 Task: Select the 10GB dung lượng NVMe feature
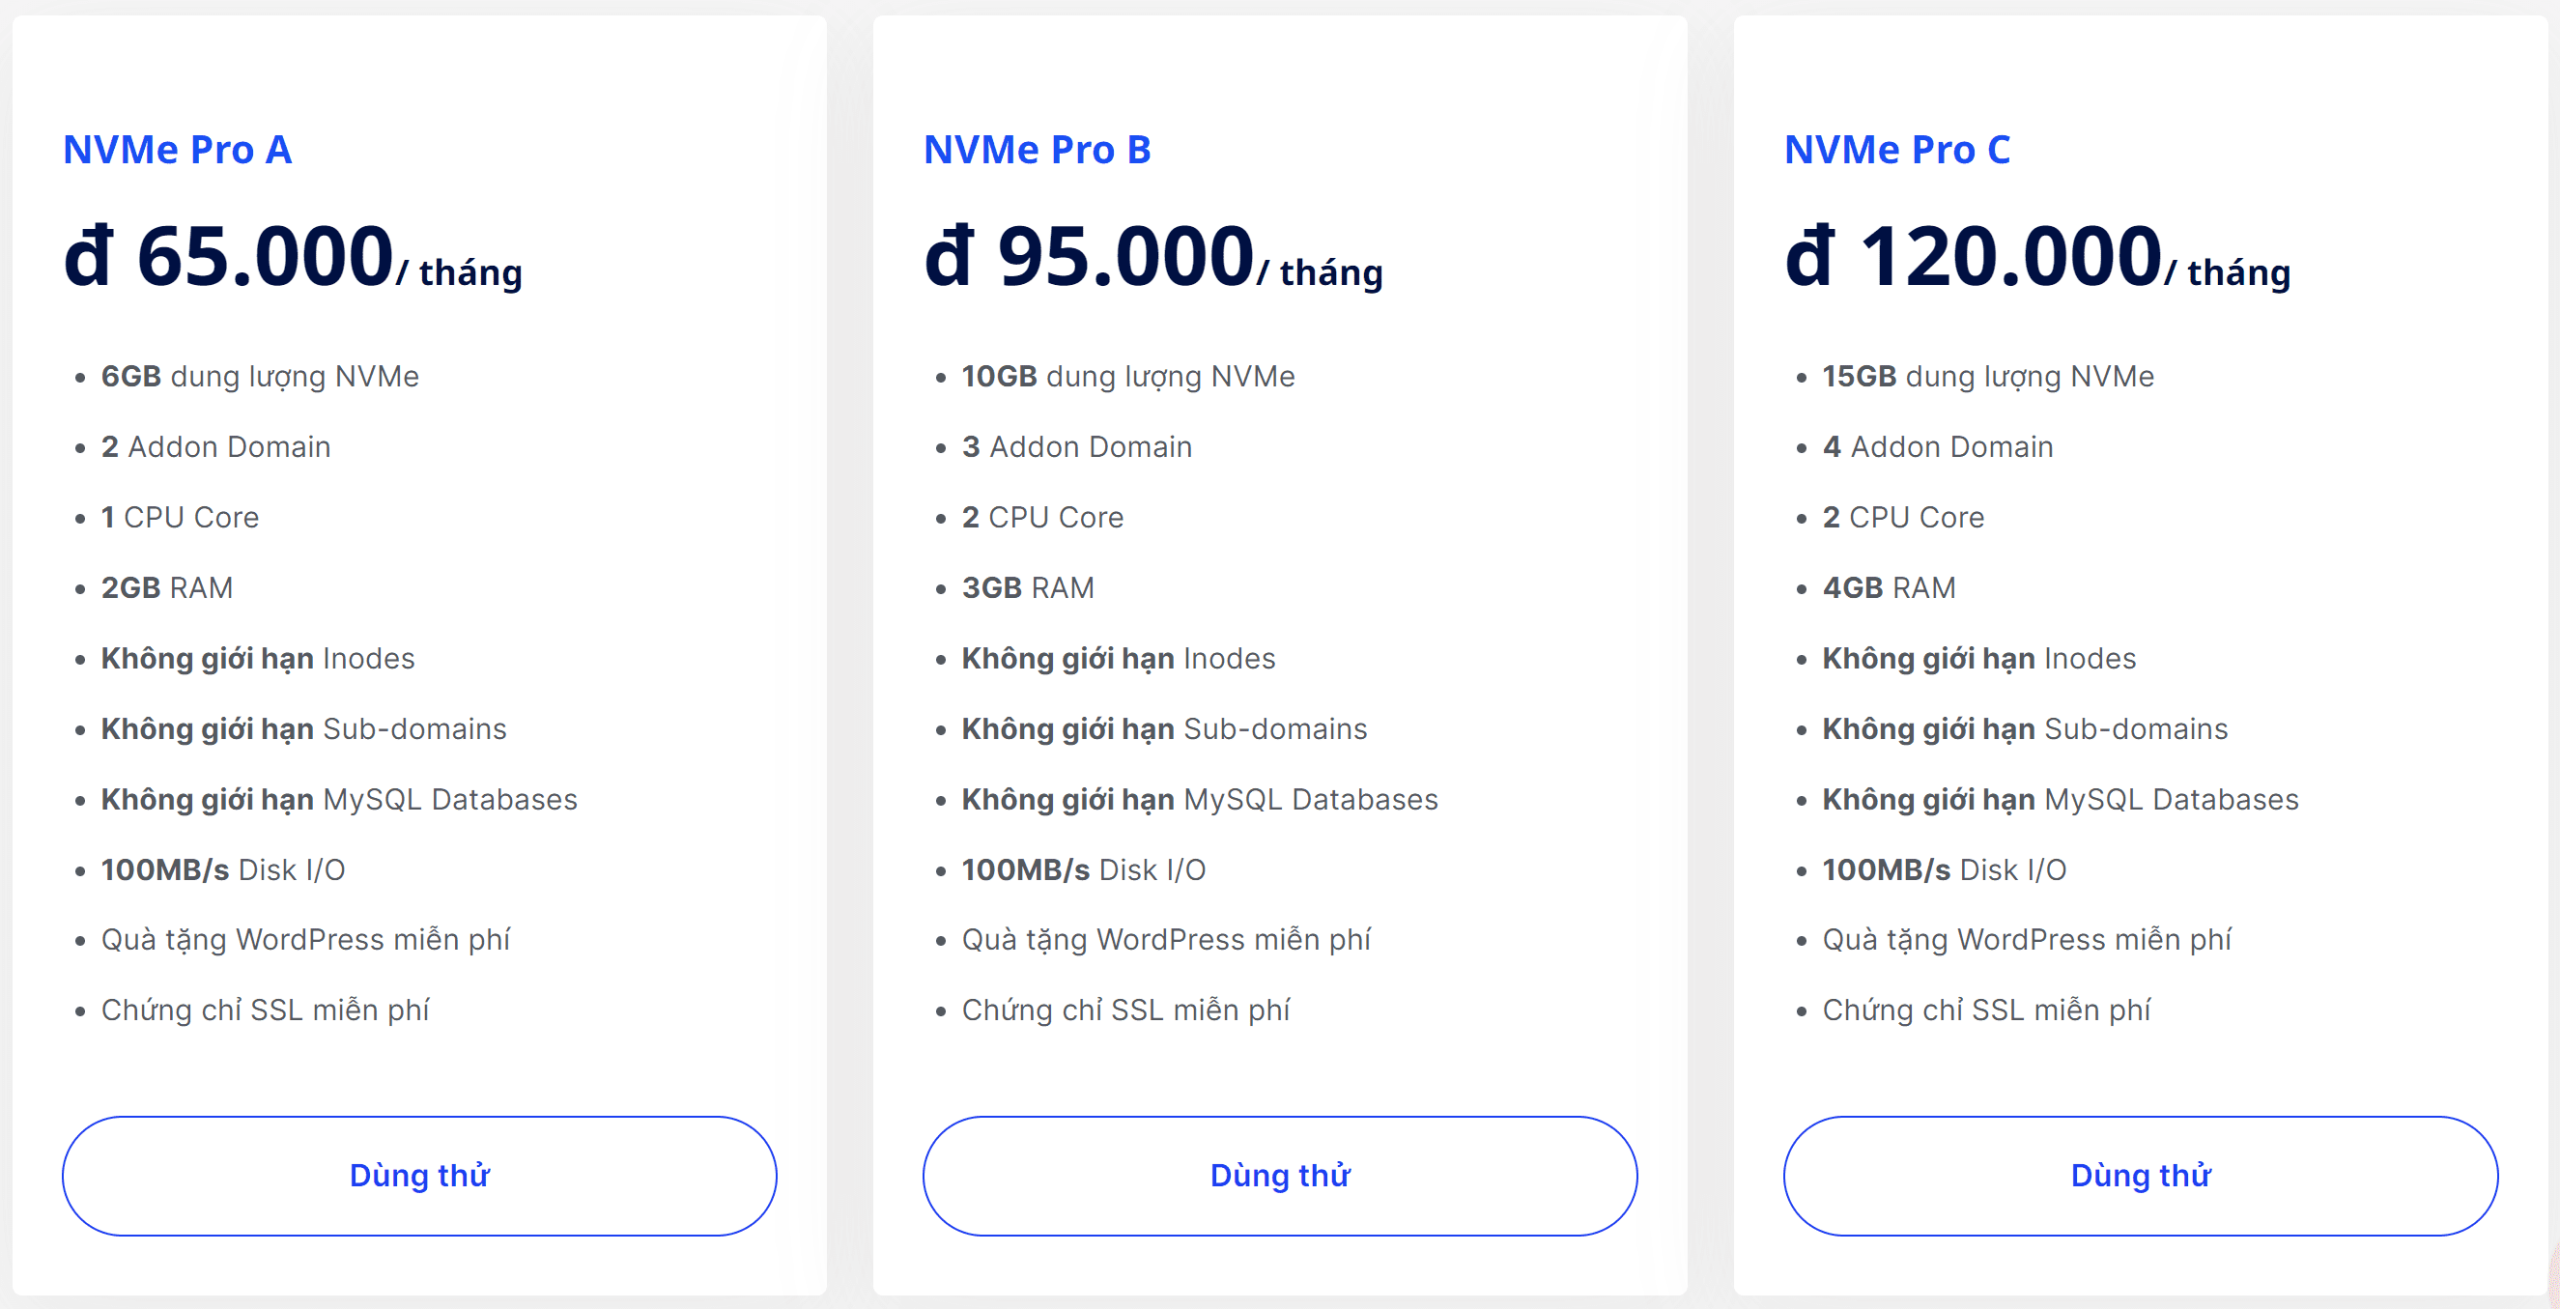click(x=1128, y=377)
